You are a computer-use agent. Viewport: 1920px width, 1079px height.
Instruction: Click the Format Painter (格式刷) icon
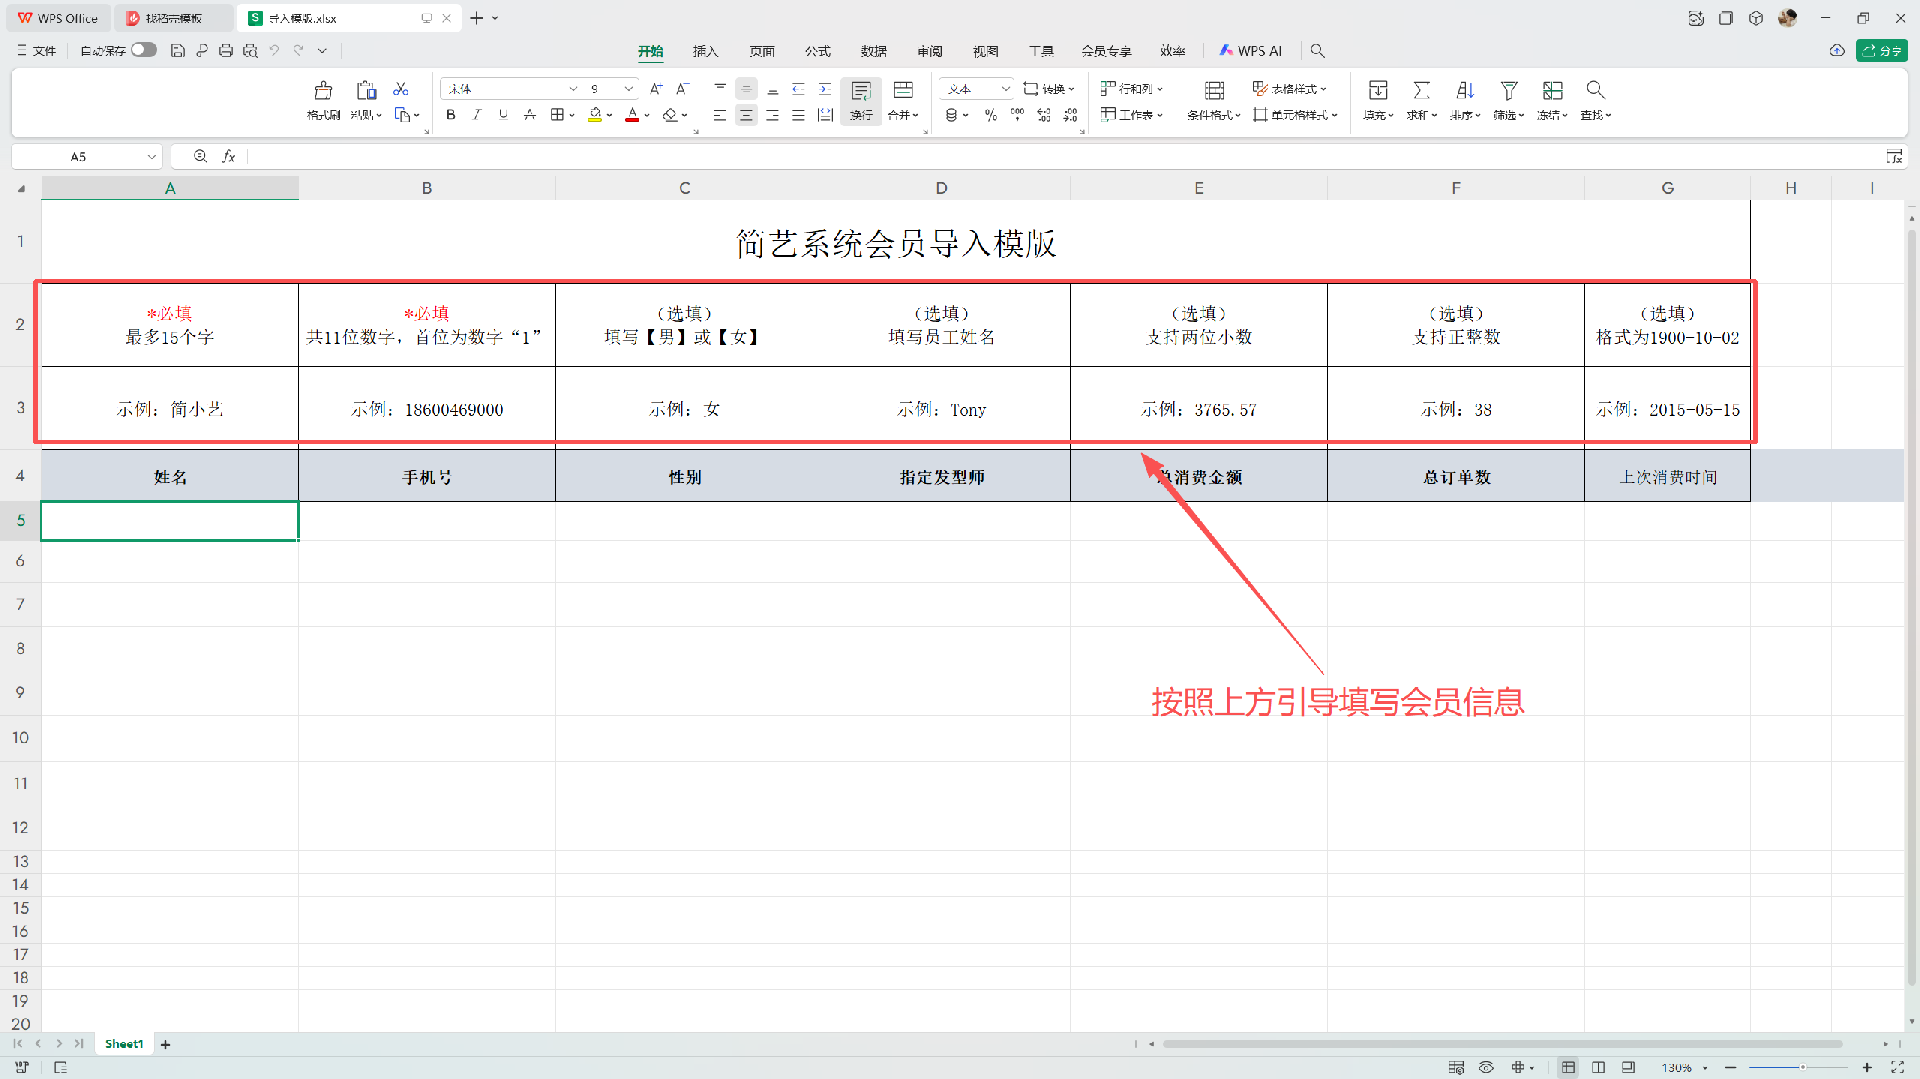pos(323,91)
